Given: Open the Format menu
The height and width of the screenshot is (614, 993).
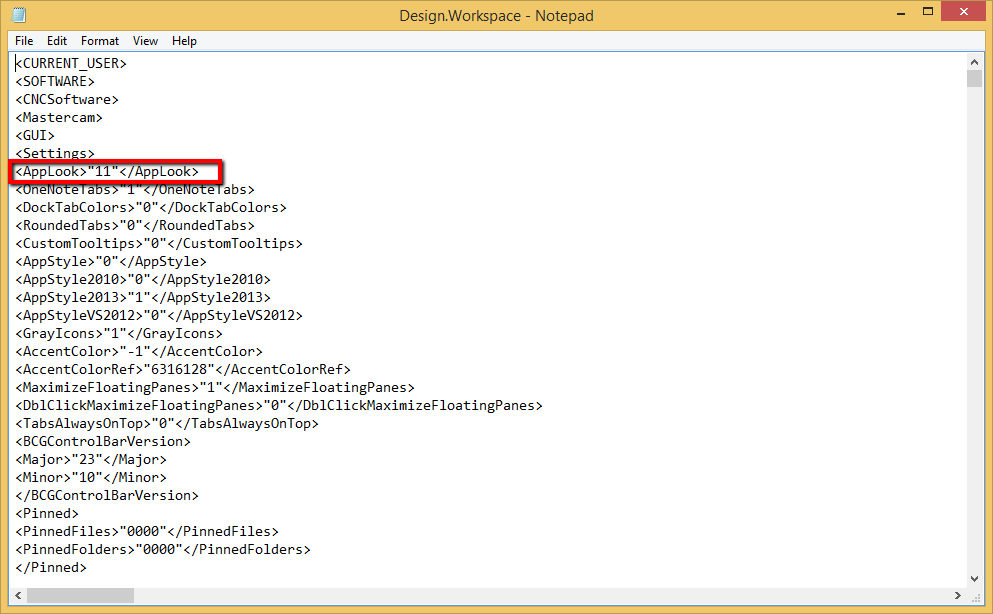Looking at the screenshot, I should pyautogui.click(x=99, y=41).
